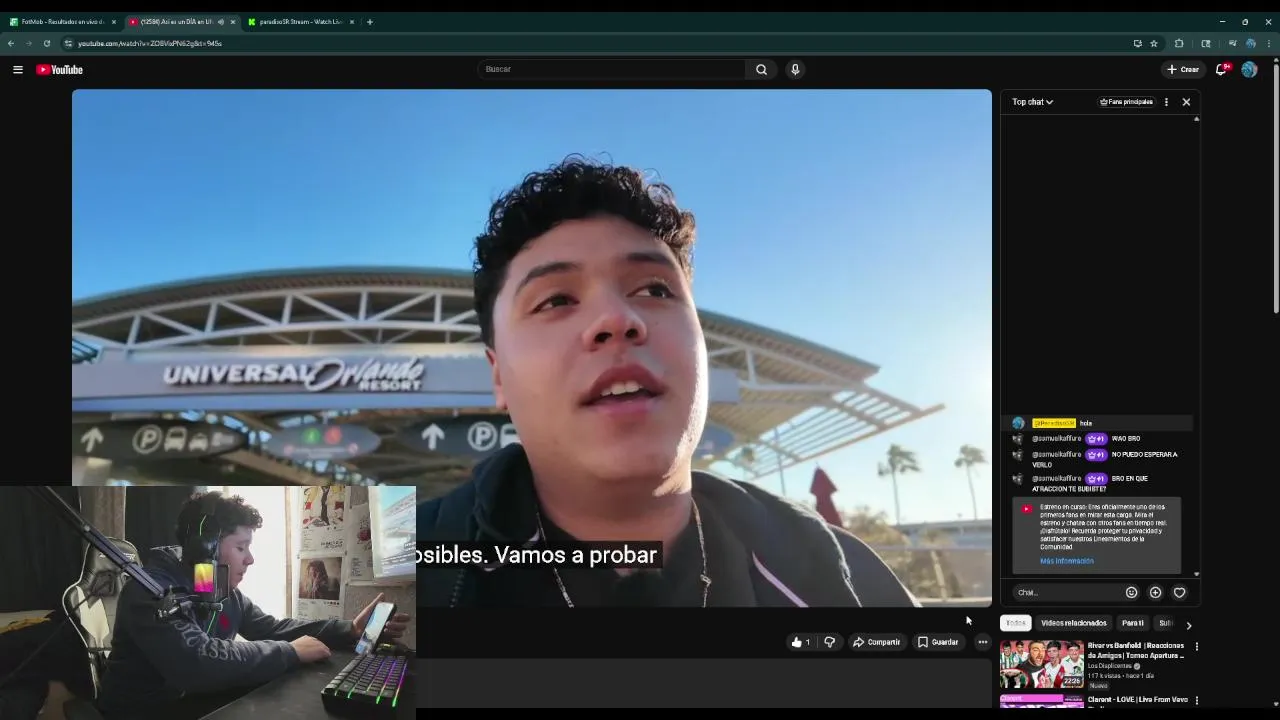
Task: Open the River vs Banfield video title
Action: pyautogui.click(x=1137, y=650)
